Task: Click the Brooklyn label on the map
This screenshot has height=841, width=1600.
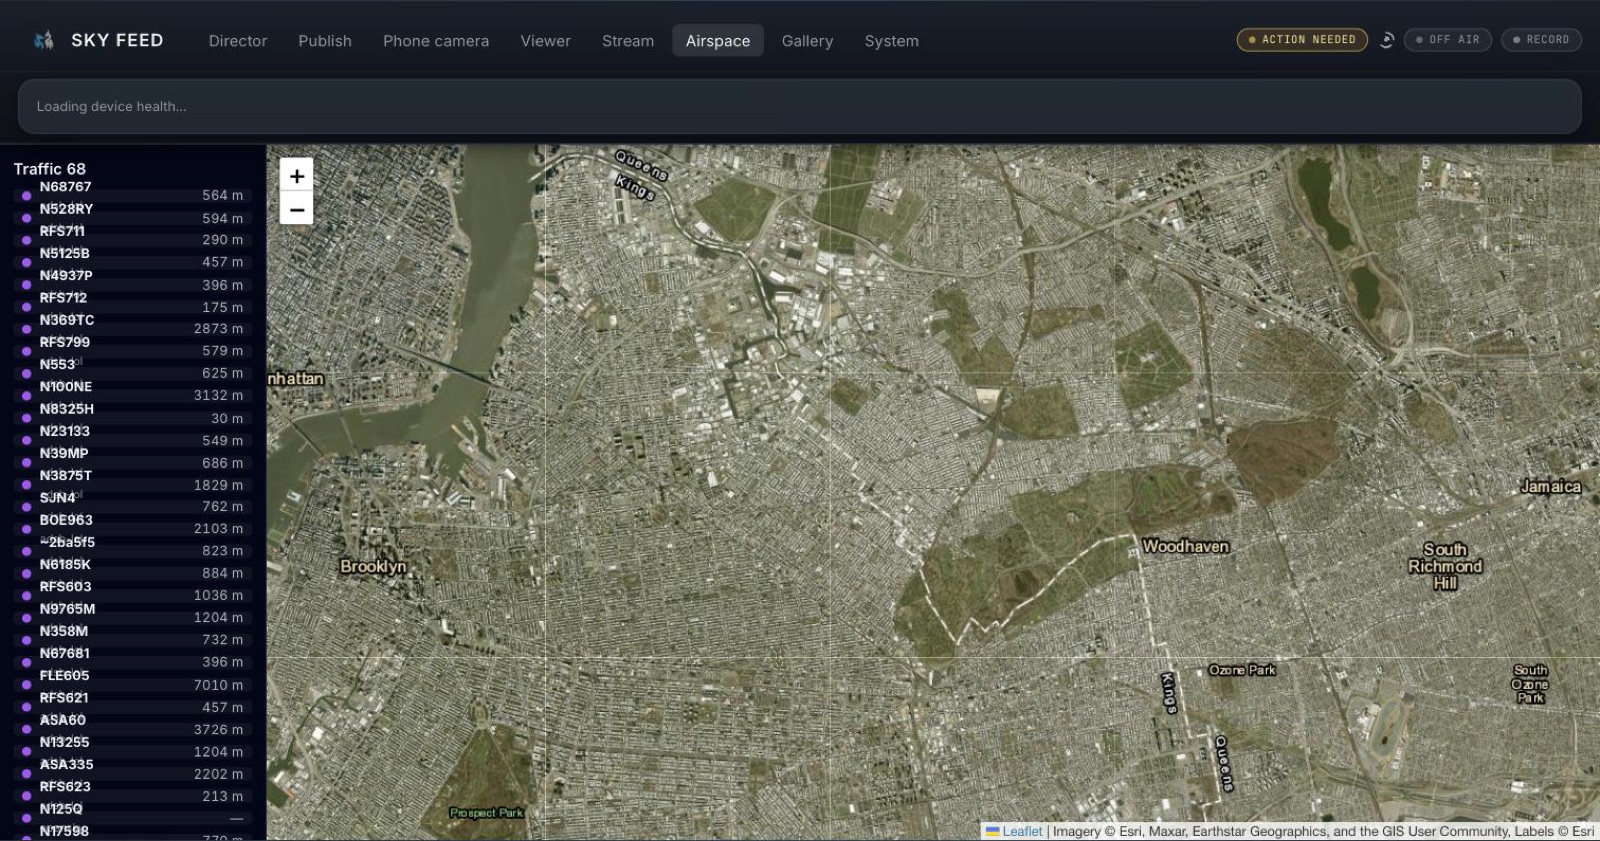Action: pos(373,567)
